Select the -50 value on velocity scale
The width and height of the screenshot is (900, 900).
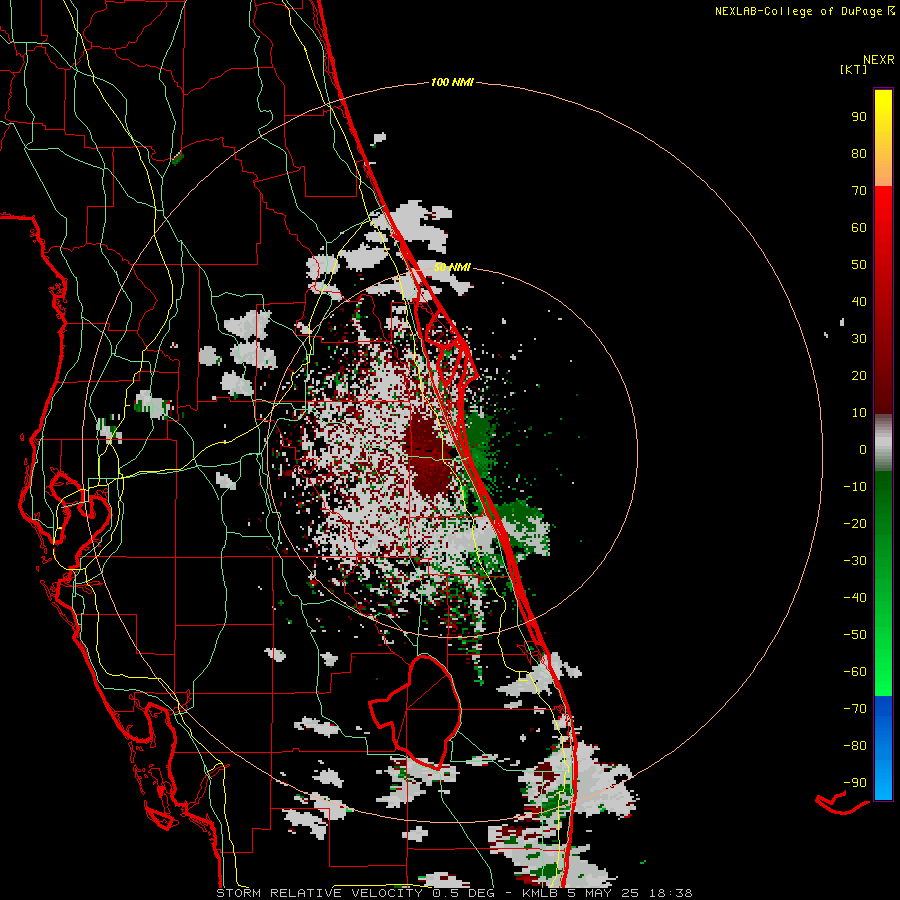point(855,635)
